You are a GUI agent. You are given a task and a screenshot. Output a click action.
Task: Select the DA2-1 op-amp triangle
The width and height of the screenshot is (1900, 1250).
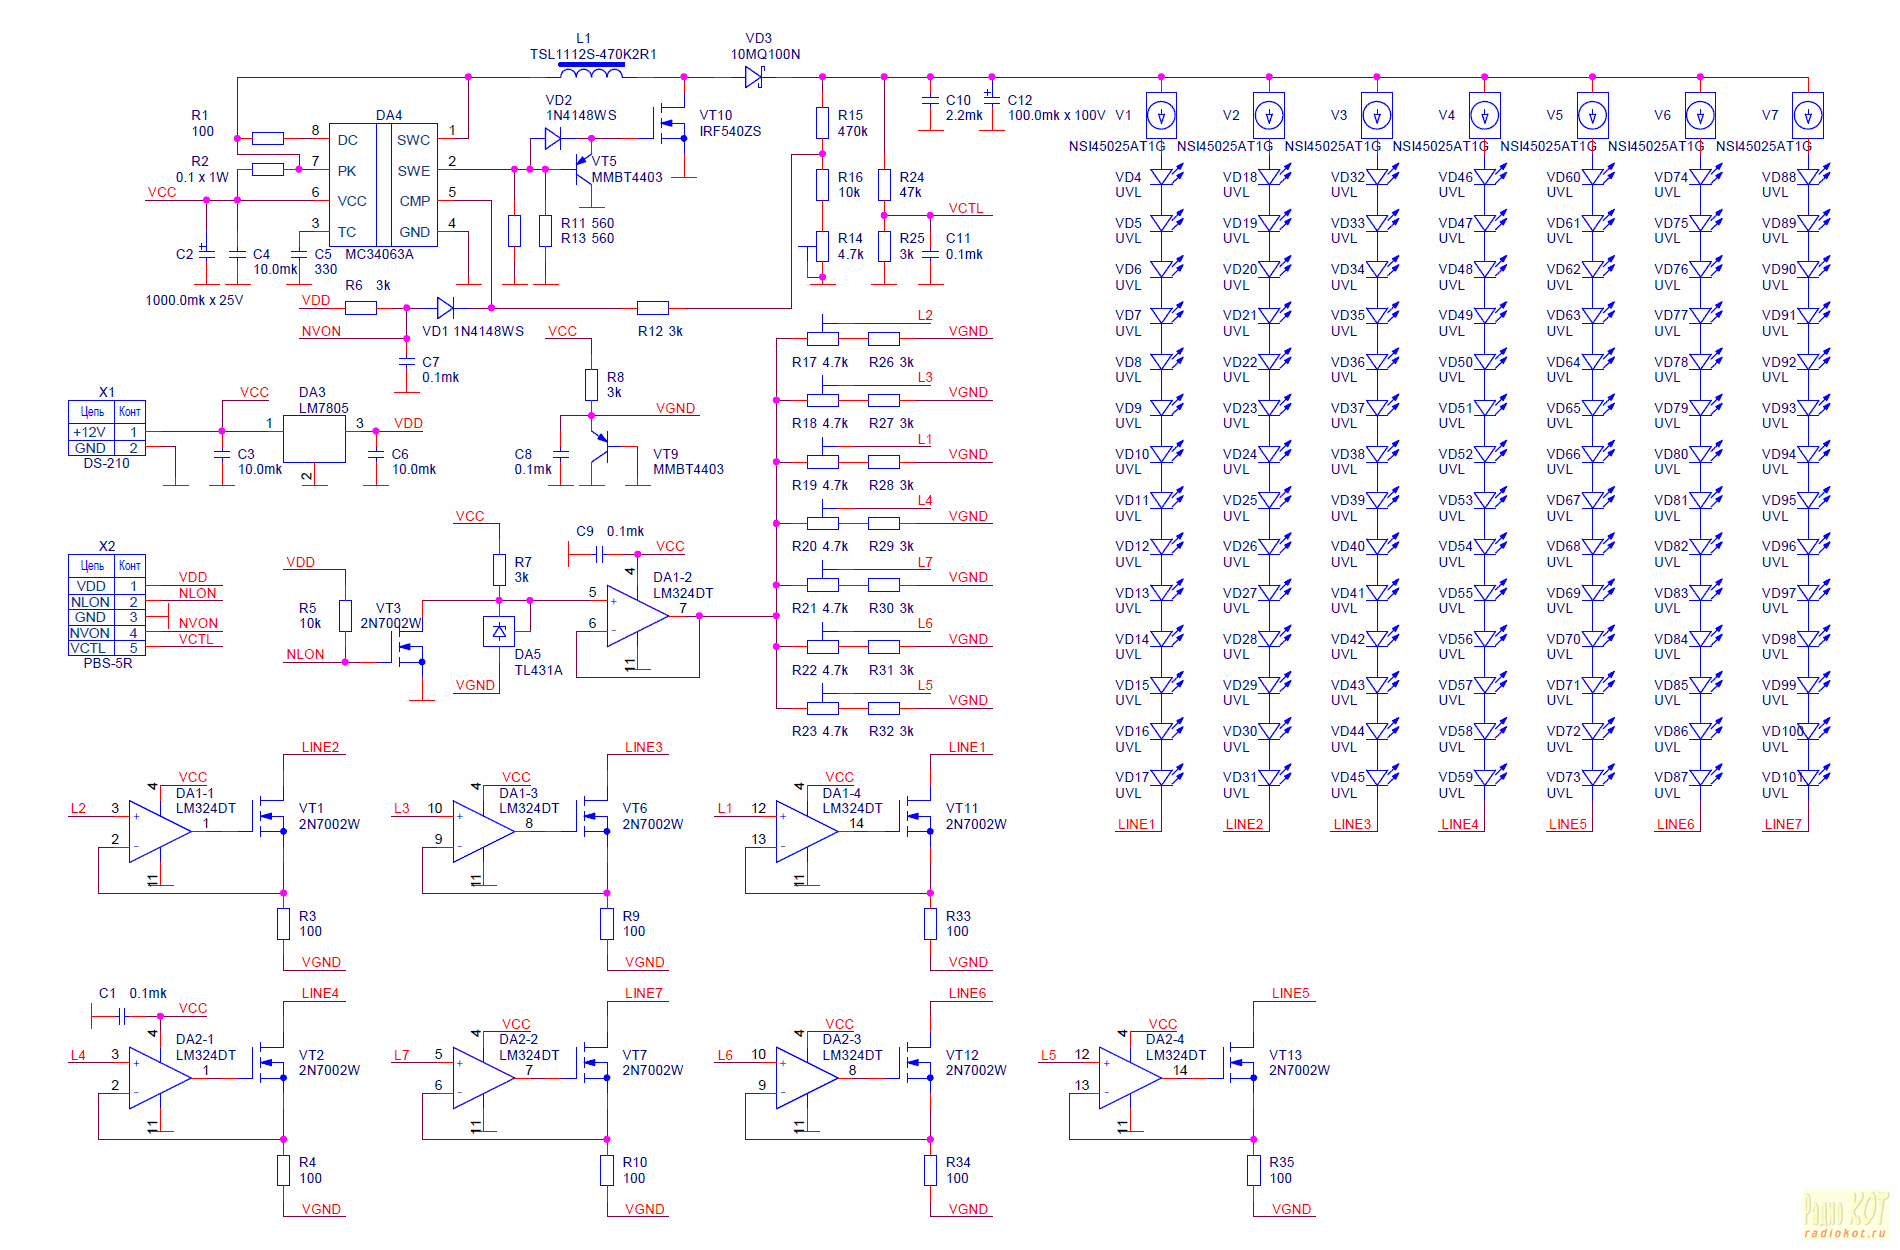click(x=160, y=1078)
